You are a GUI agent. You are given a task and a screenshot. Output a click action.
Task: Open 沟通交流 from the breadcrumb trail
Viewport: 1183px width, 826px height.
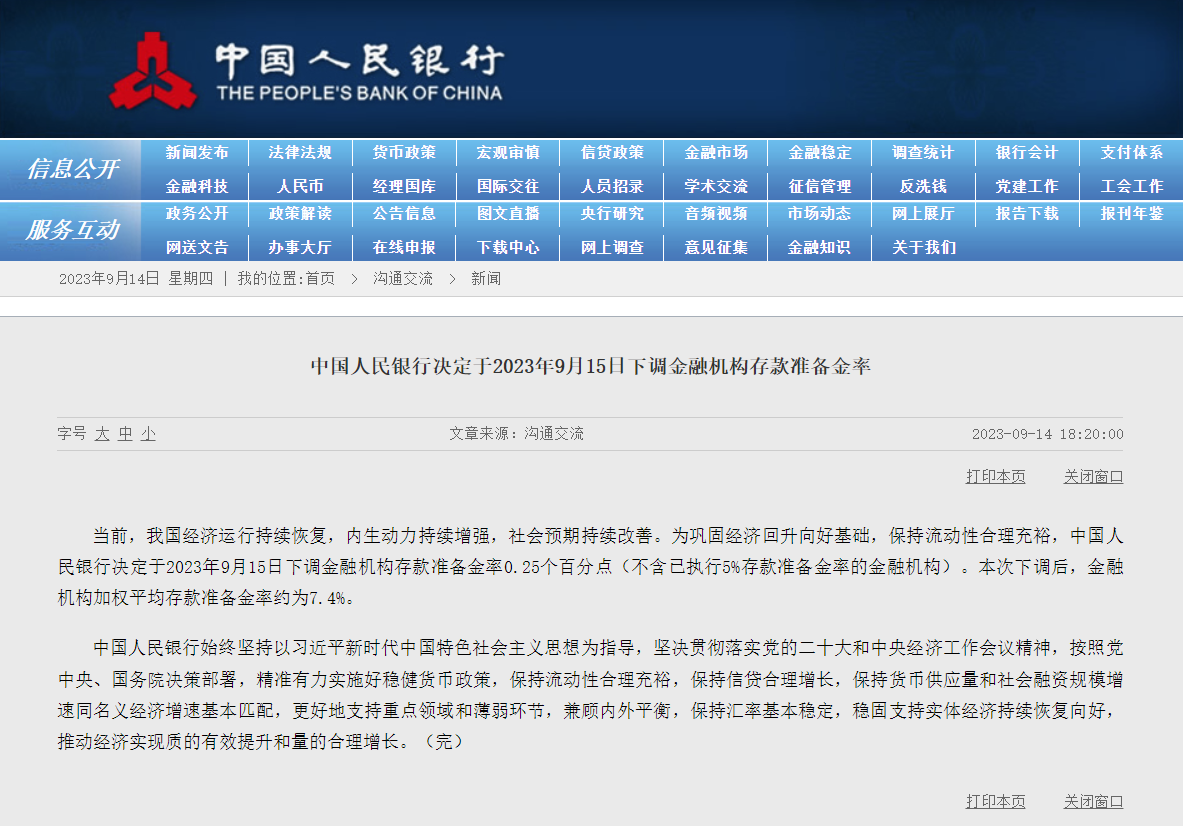(x=405, y=279)
